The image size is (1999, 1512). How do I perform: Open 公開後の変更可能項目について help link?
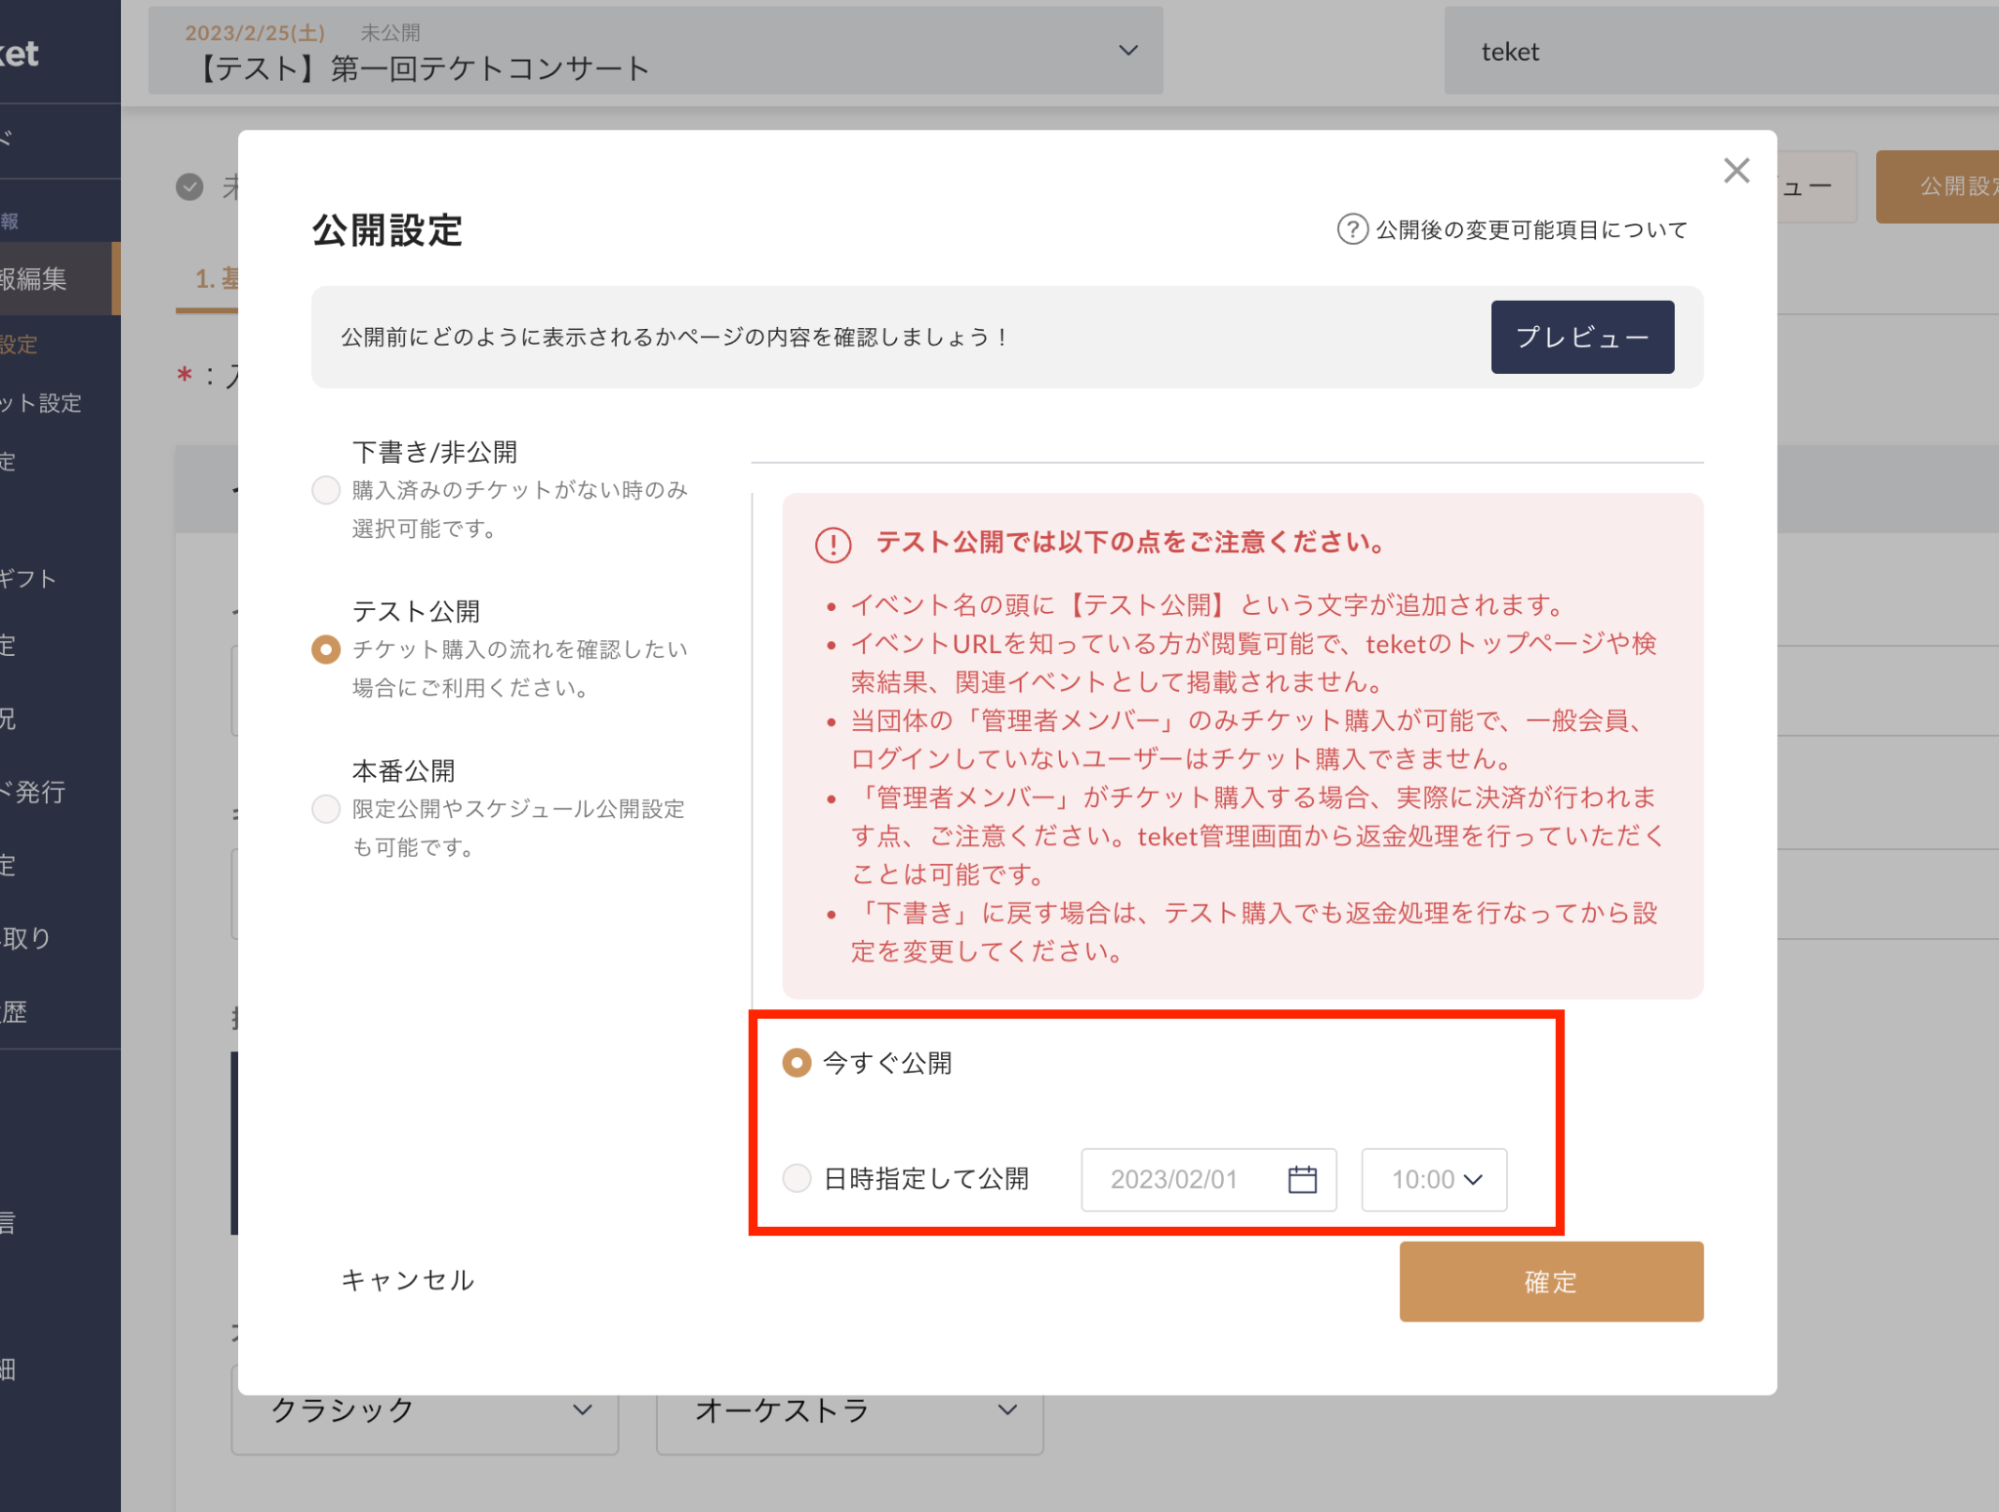pos(1530,230)
